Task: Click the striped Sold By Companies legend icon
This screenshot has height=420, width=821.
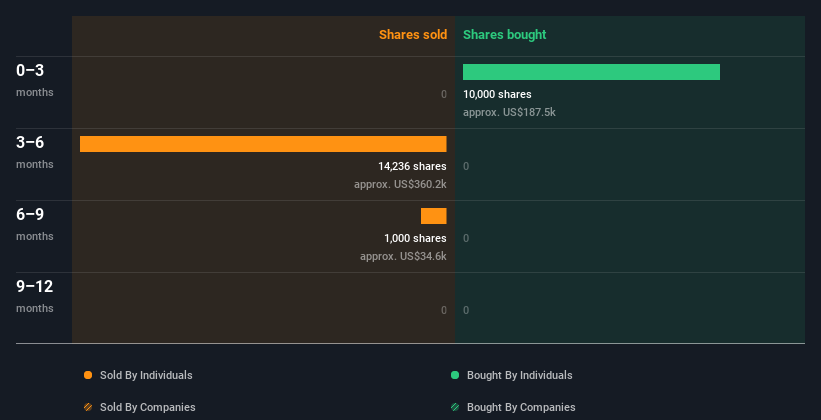Action: 88,407
